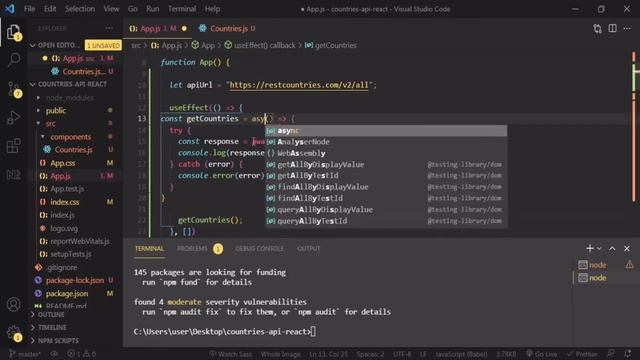
Task: Add a new terminal with plus icon
Action: coord(589,248)
